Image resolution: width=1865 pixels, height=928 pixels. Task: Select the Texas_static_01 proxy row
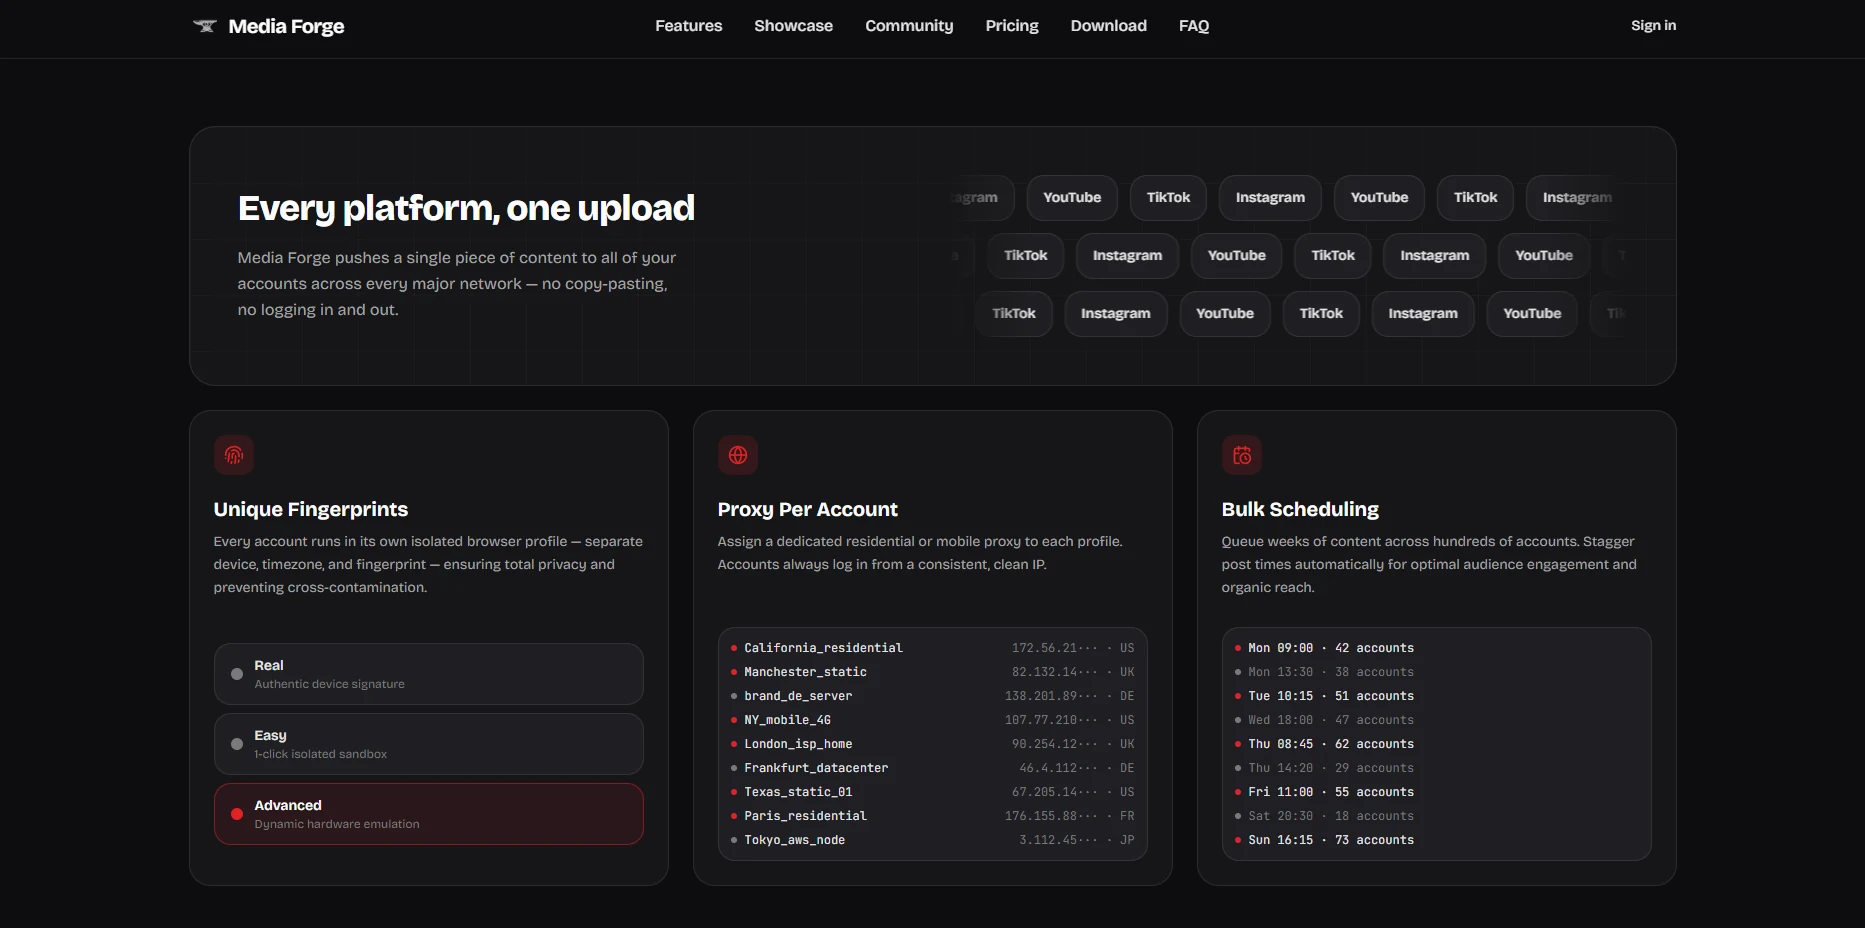click(932, 792)
